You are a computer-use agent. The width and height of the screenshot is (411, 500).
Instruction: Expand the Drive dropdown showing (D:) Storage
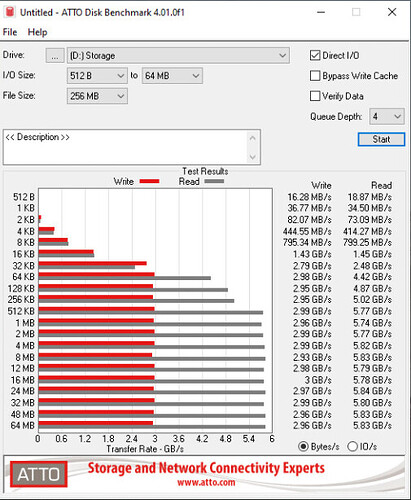click(x=178, y=56)
